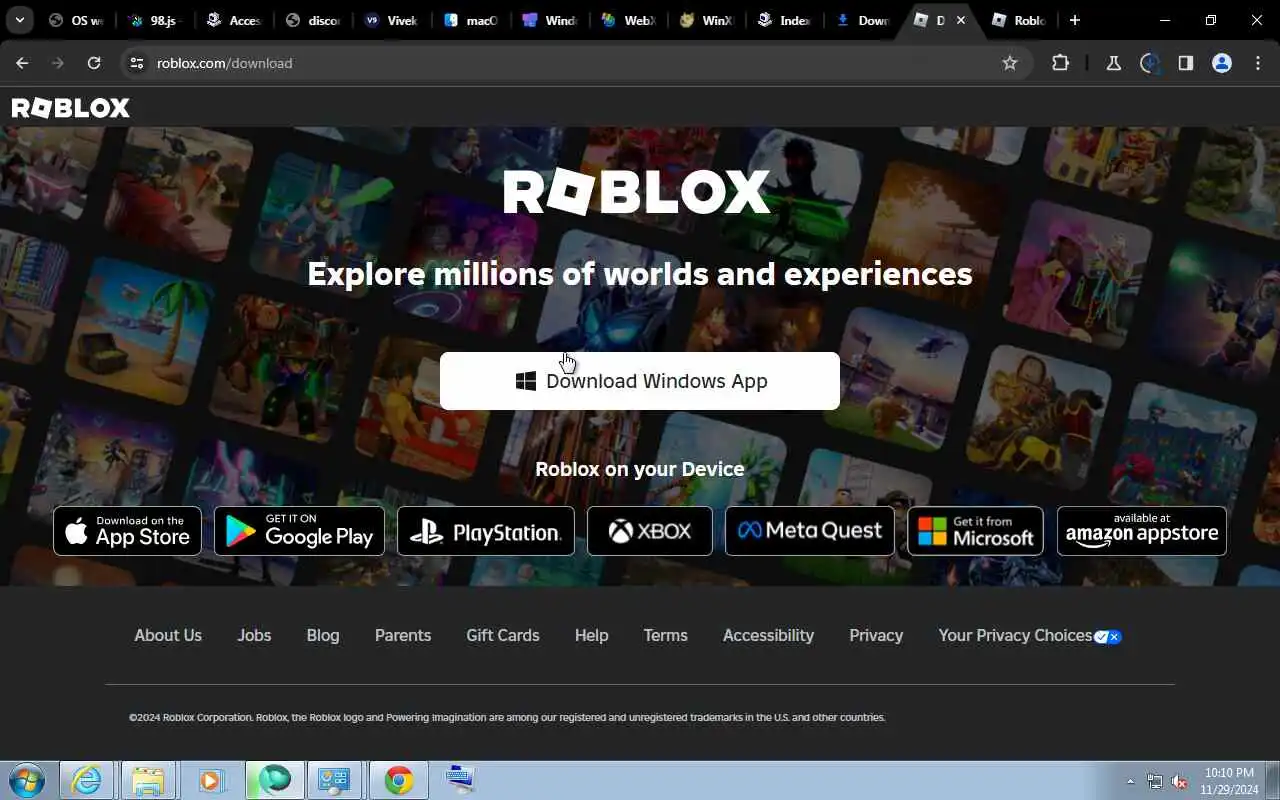This screenshot has height=800, width=1280.
Task: Switch to the discor tab
Action: (311, 20)
